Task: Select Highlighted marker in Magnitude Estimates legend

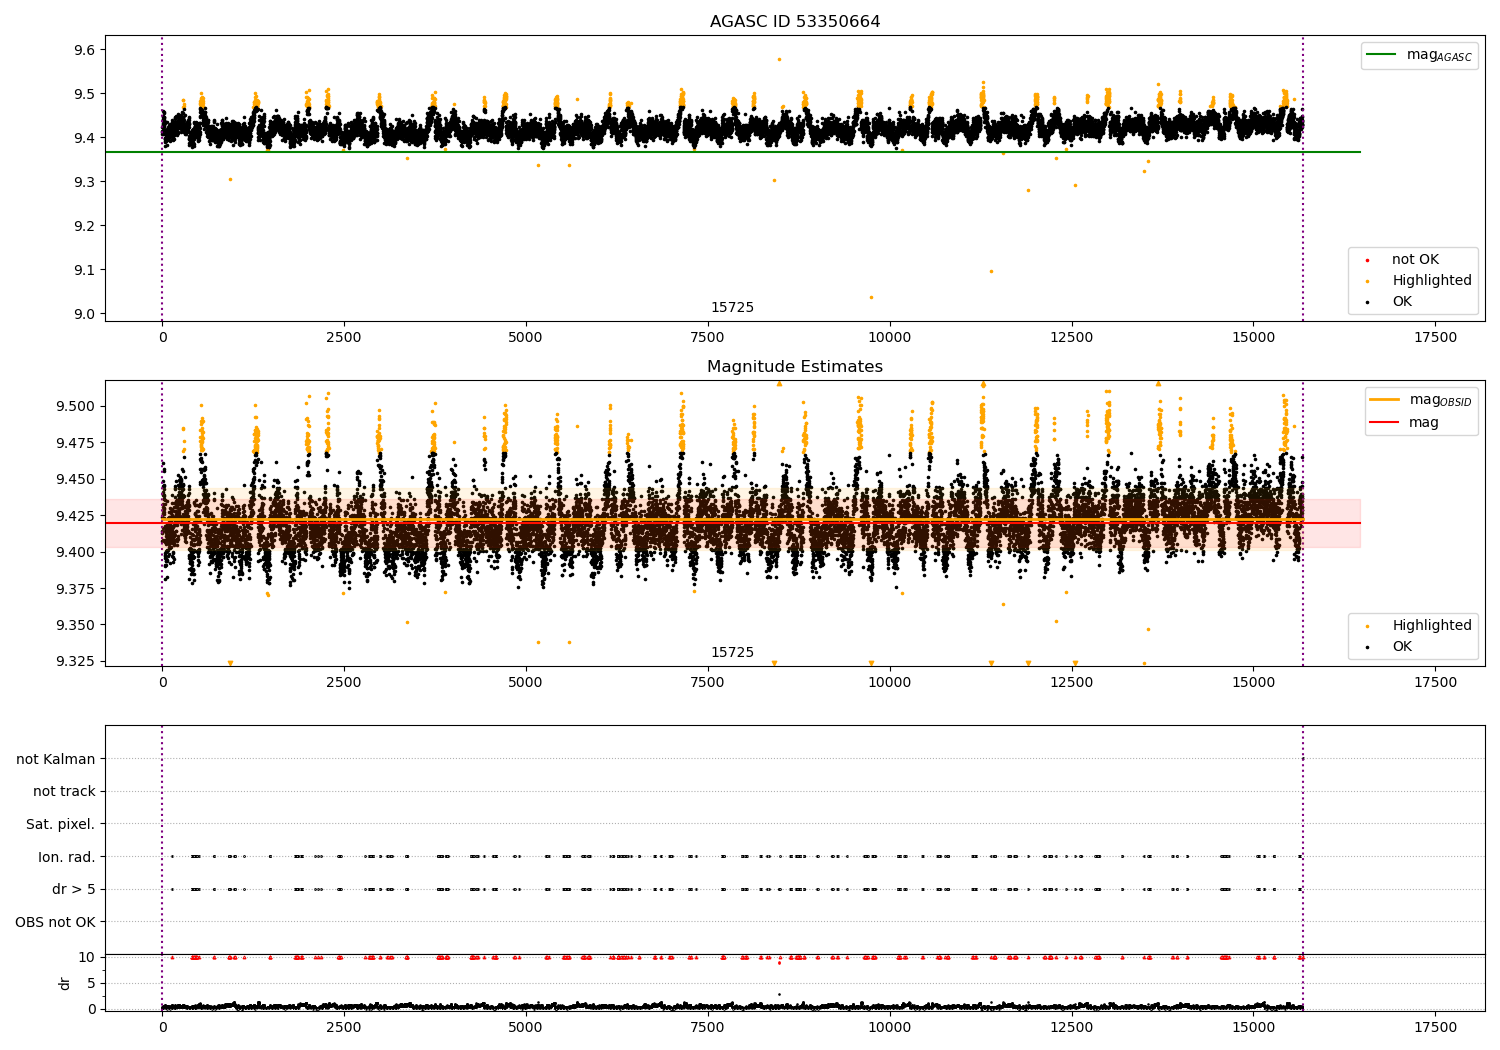Action: coord(1367,626)
